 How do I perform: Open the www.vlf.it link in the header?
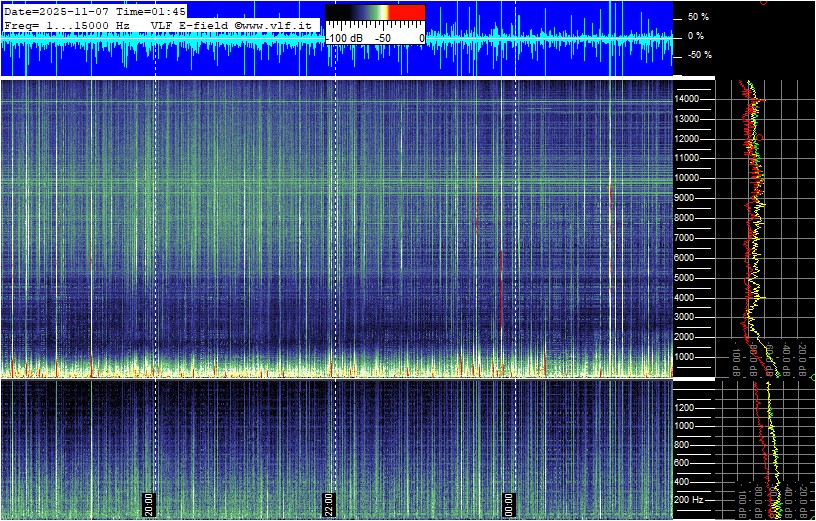[280, 24]
